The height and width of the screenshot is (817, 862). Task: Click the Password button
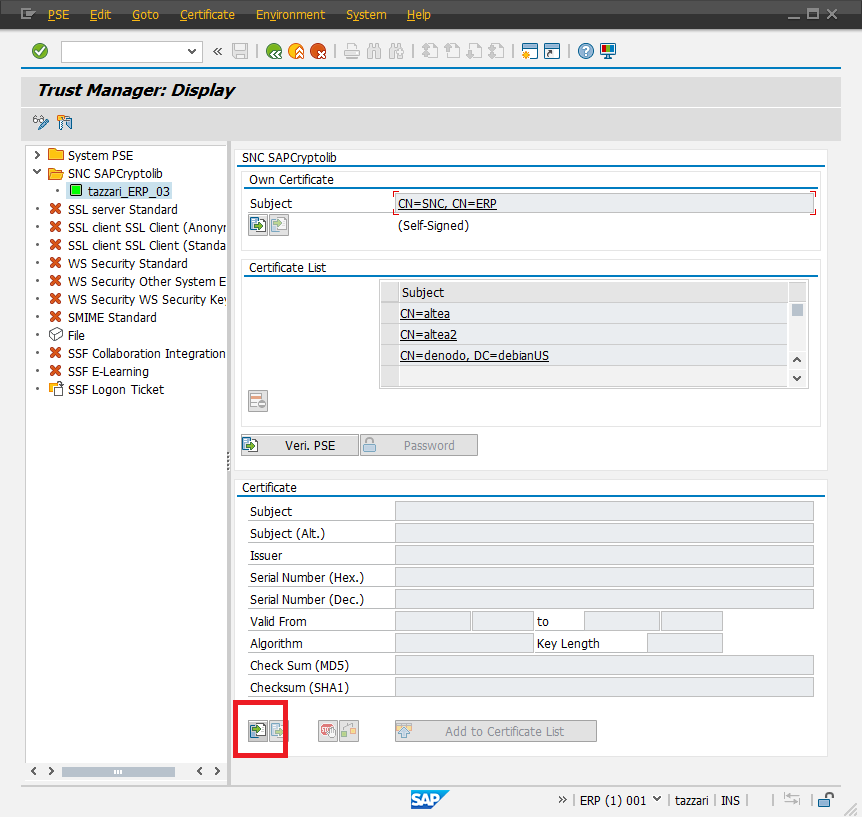point(419,445)
